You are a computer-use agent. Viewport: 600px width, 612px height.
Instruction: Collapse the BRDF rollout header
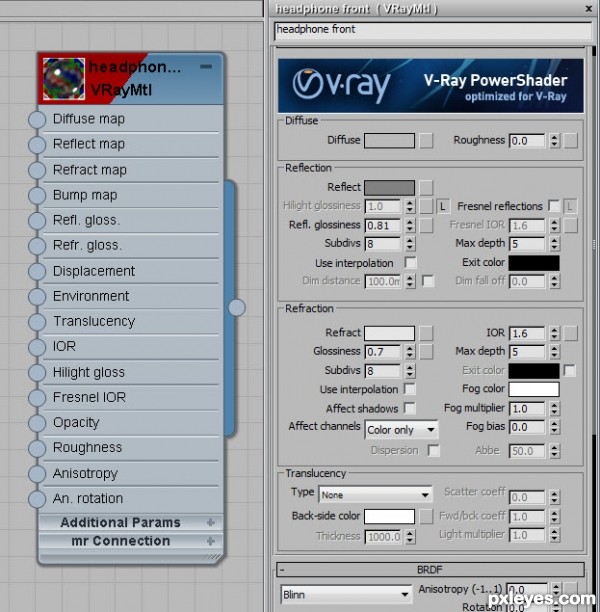[x=430, y=570]
